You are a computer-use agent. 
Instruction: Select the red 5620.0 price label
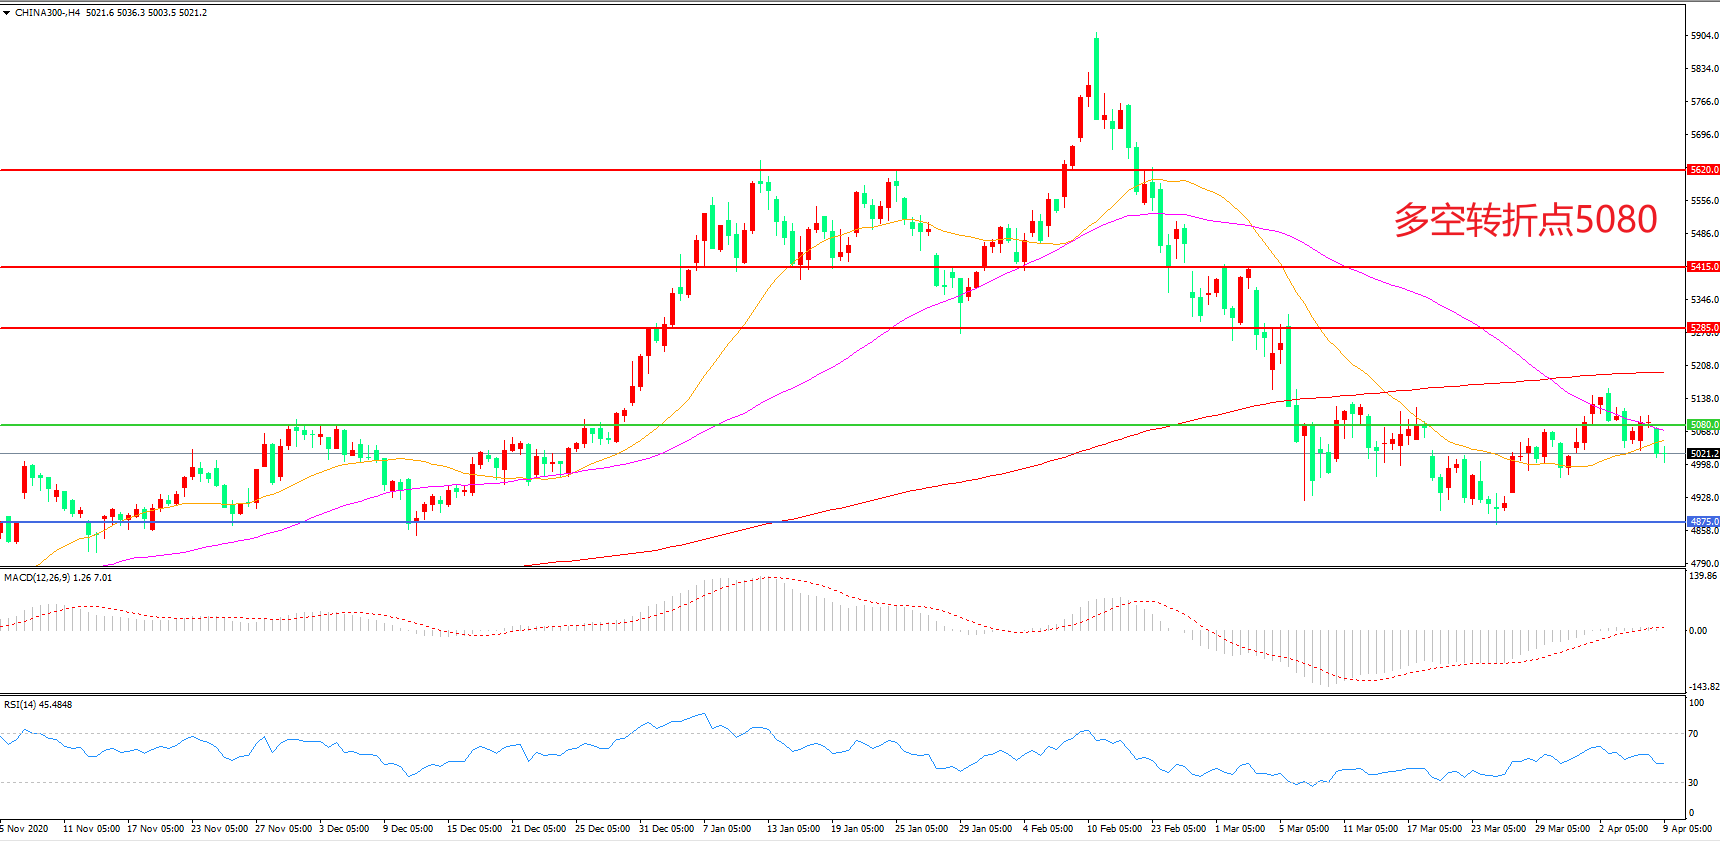click(x=1703, y=170)
